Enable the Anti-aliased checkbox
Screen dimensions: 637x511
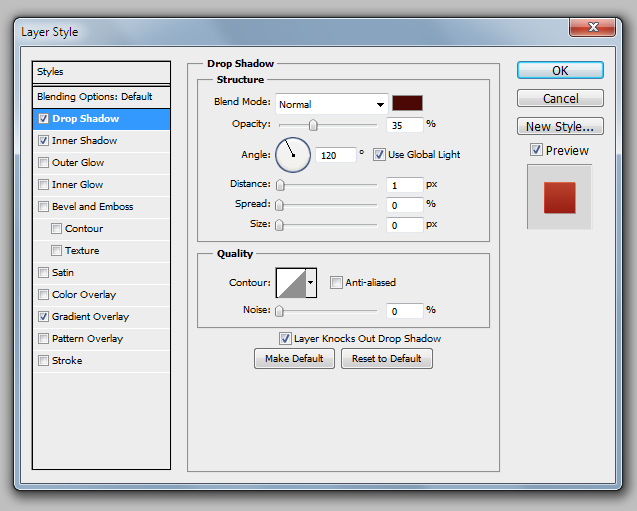pyautogui.click(x=336, y=282)
